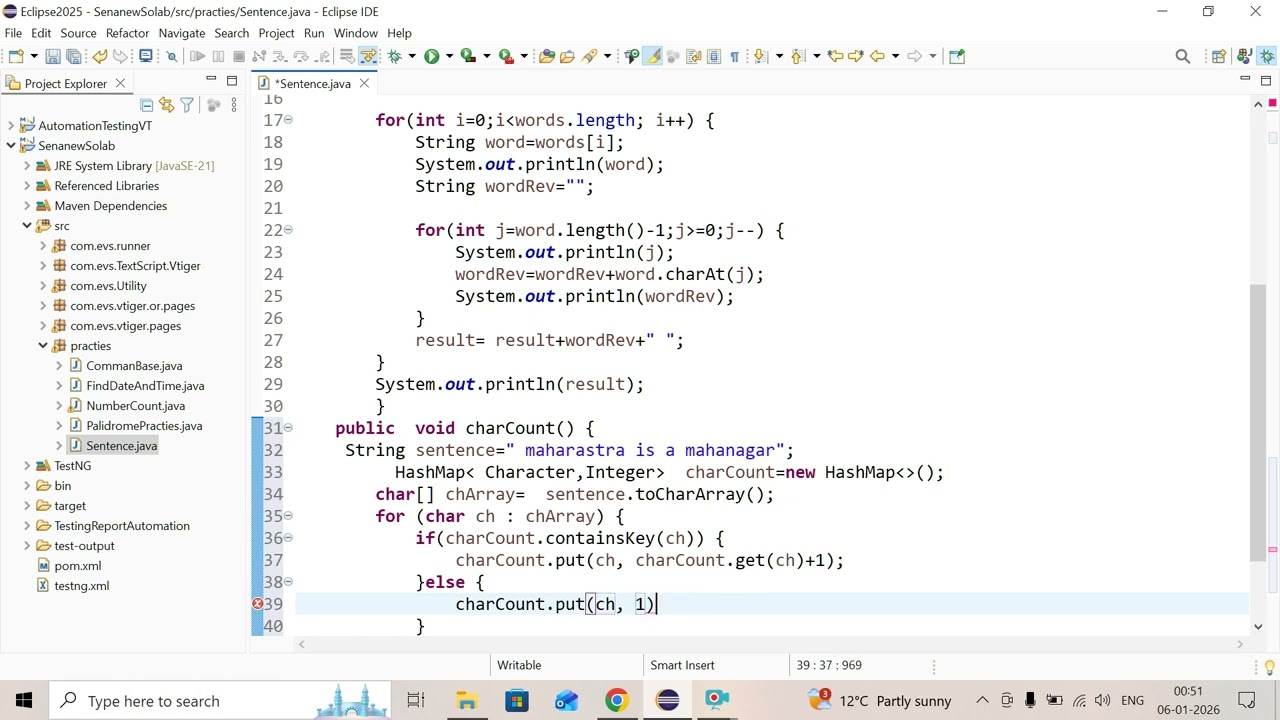Maximize the editor area
Image resolution: width=1280 pixels, height=720 pixels.
(x=1266, y=80)
